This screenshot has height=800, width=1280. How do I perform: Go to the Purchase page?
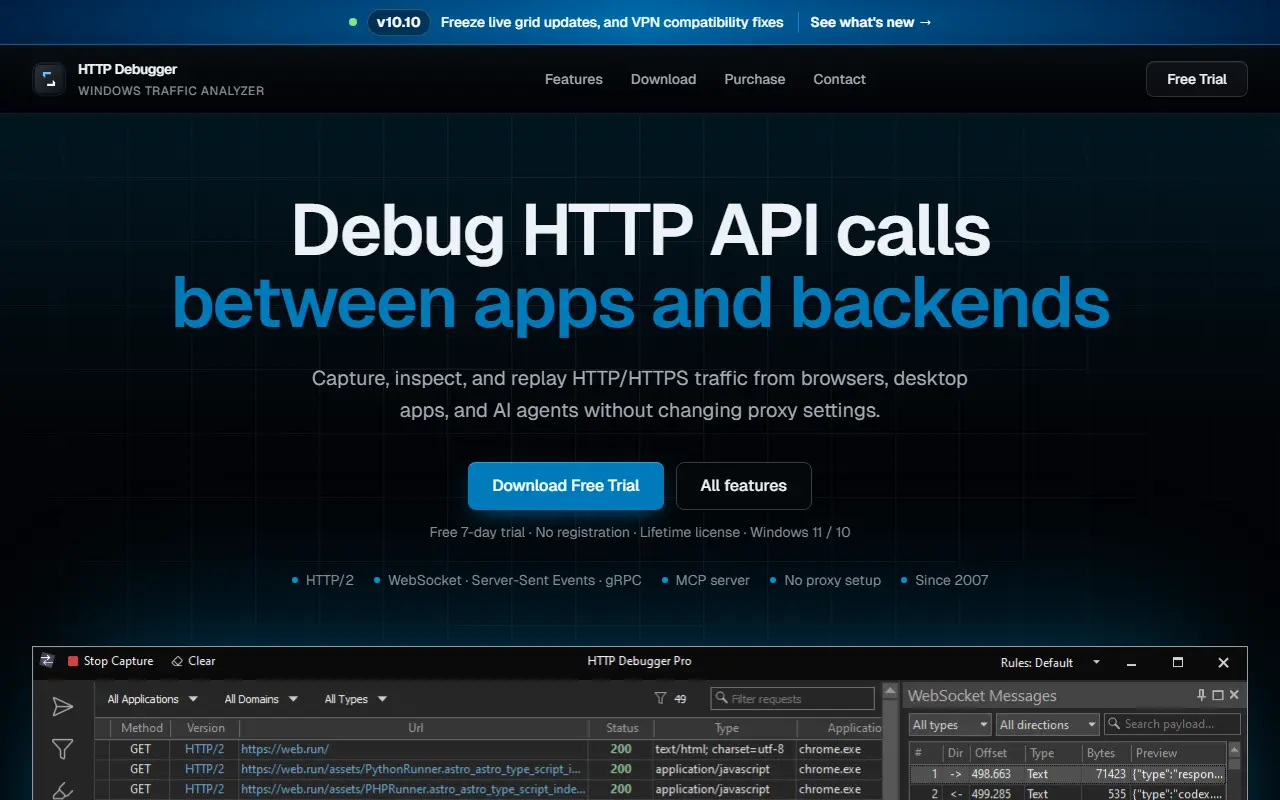[755, 79]
